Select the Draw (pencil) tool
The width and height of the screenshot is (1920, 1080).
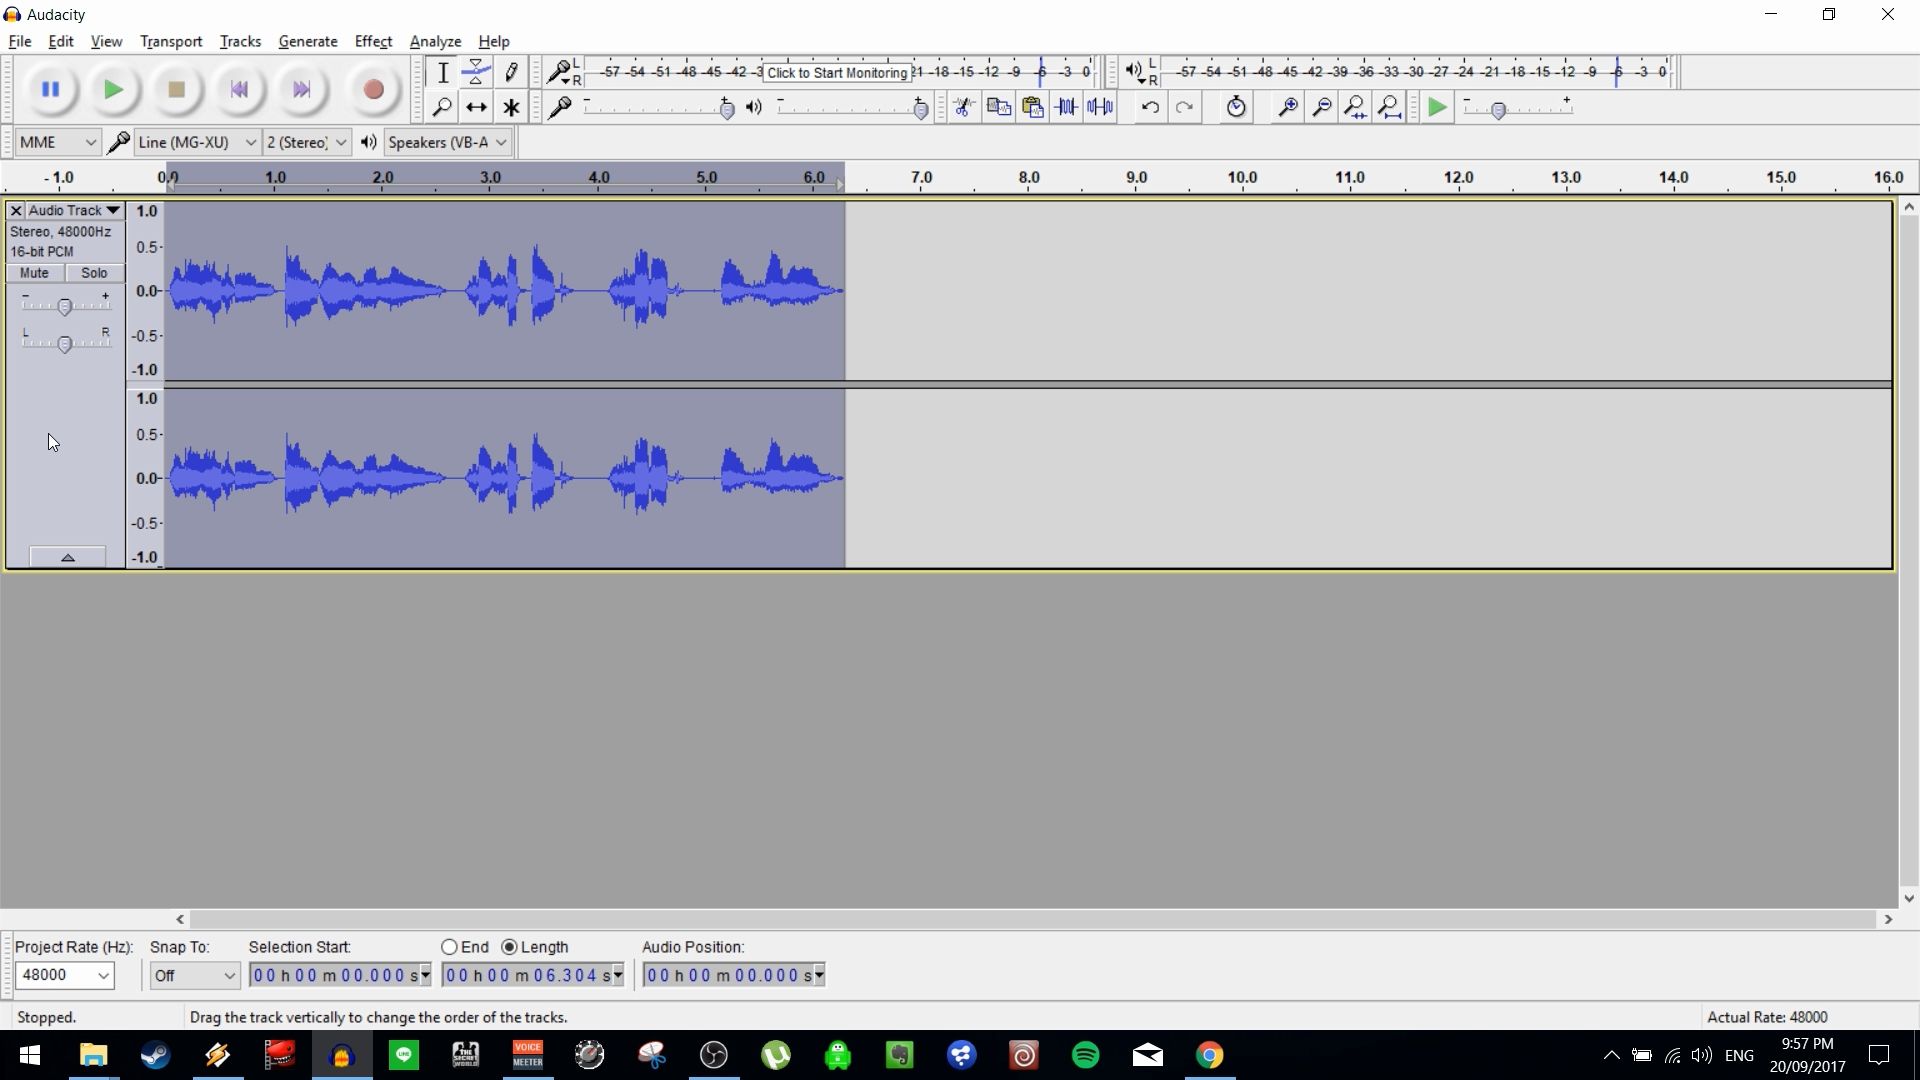click(x=511, y=72)
